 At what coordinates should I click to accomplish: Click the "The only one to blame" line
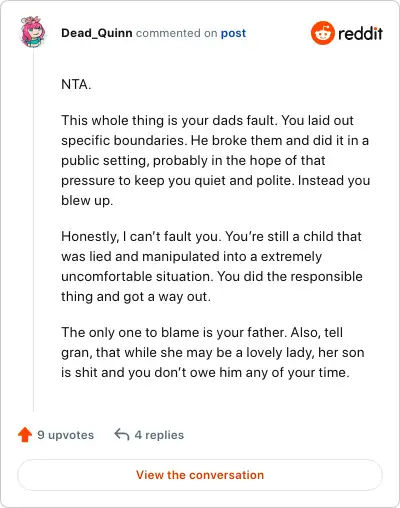coord(202,332)
